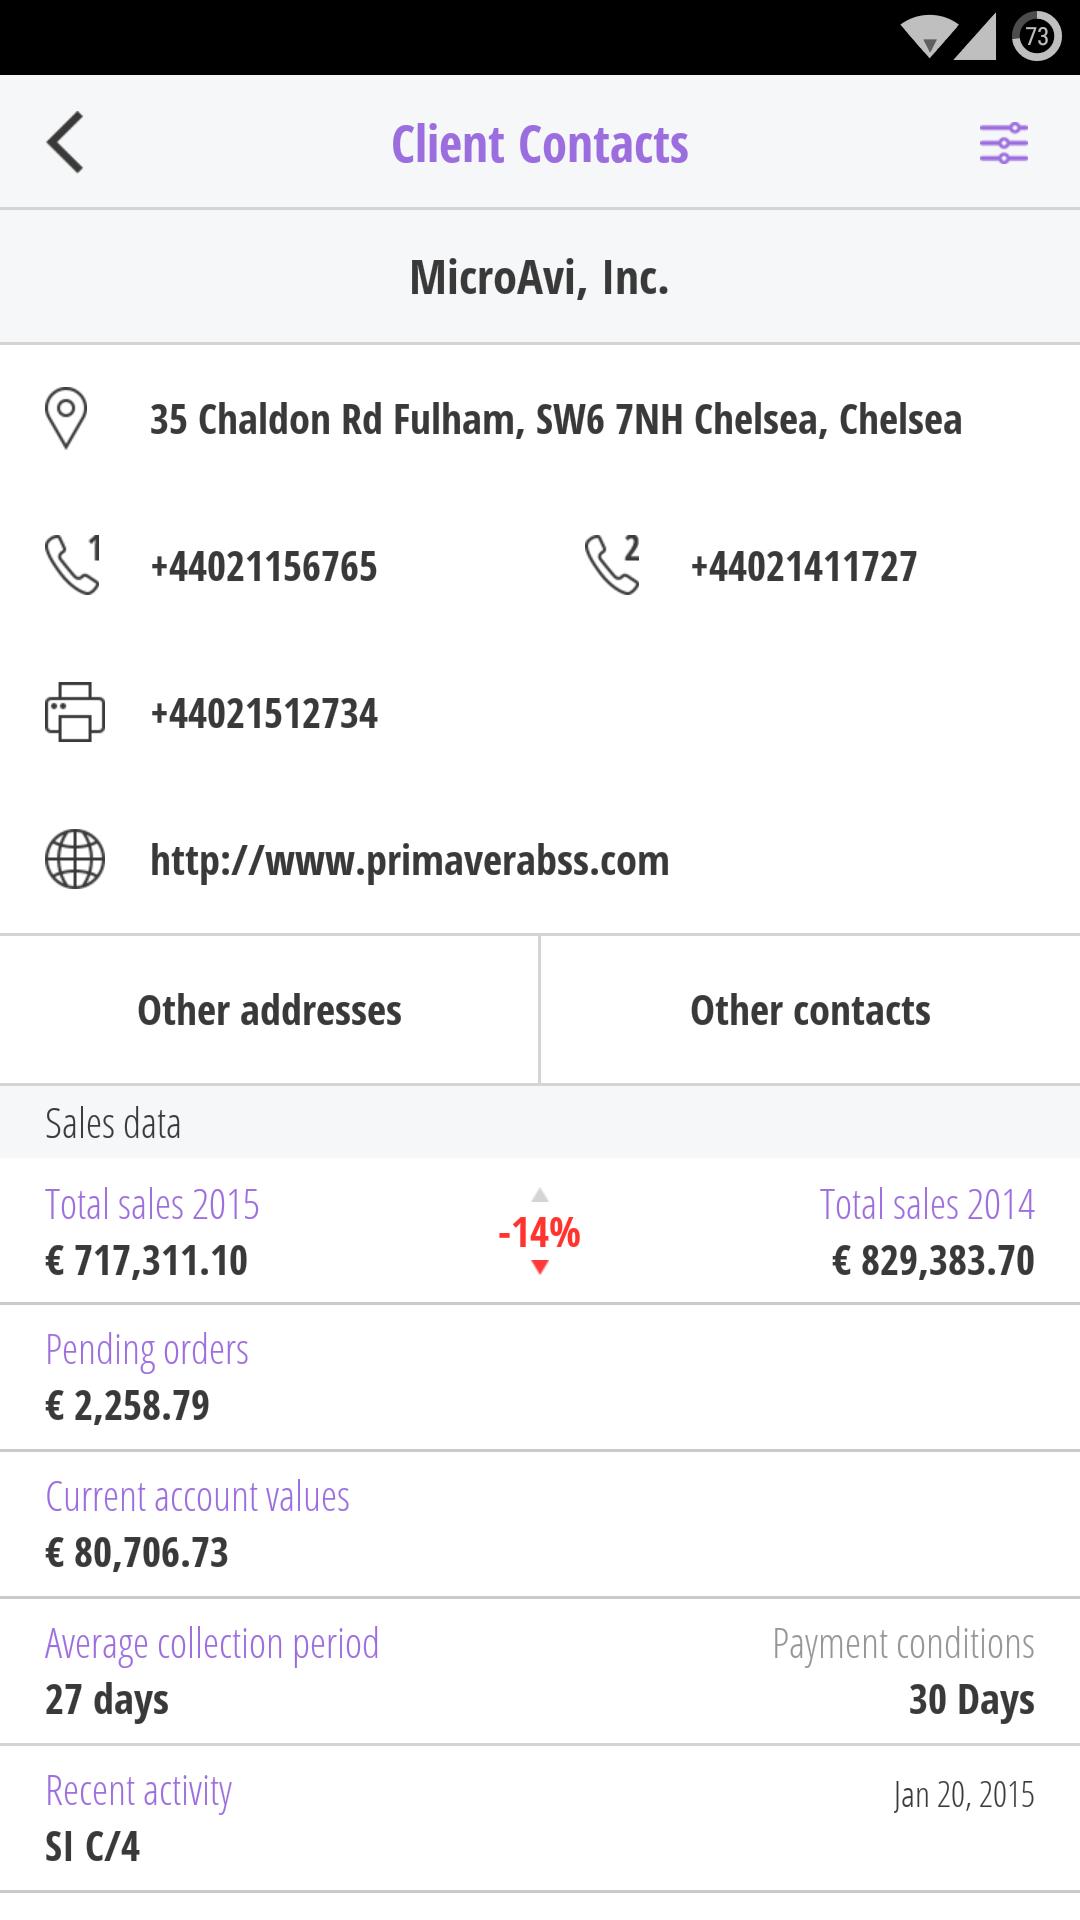Tap the fax printer icon
Screen dimensions: 1080x1920
pos(75,712)
